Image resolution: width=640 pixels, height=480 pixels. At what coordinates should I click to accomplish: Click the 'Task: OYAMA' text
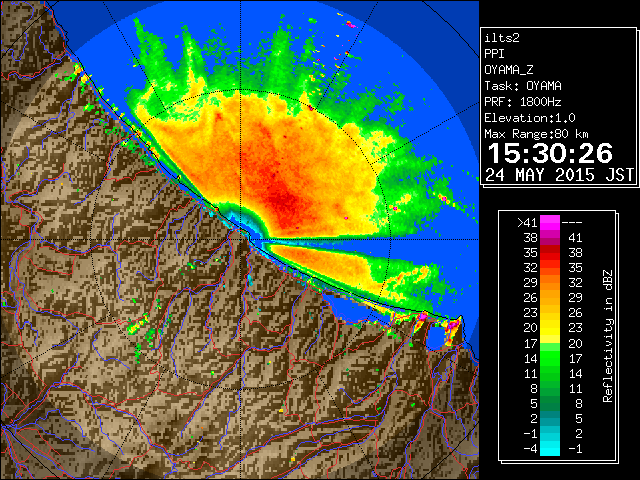[523, 86]
